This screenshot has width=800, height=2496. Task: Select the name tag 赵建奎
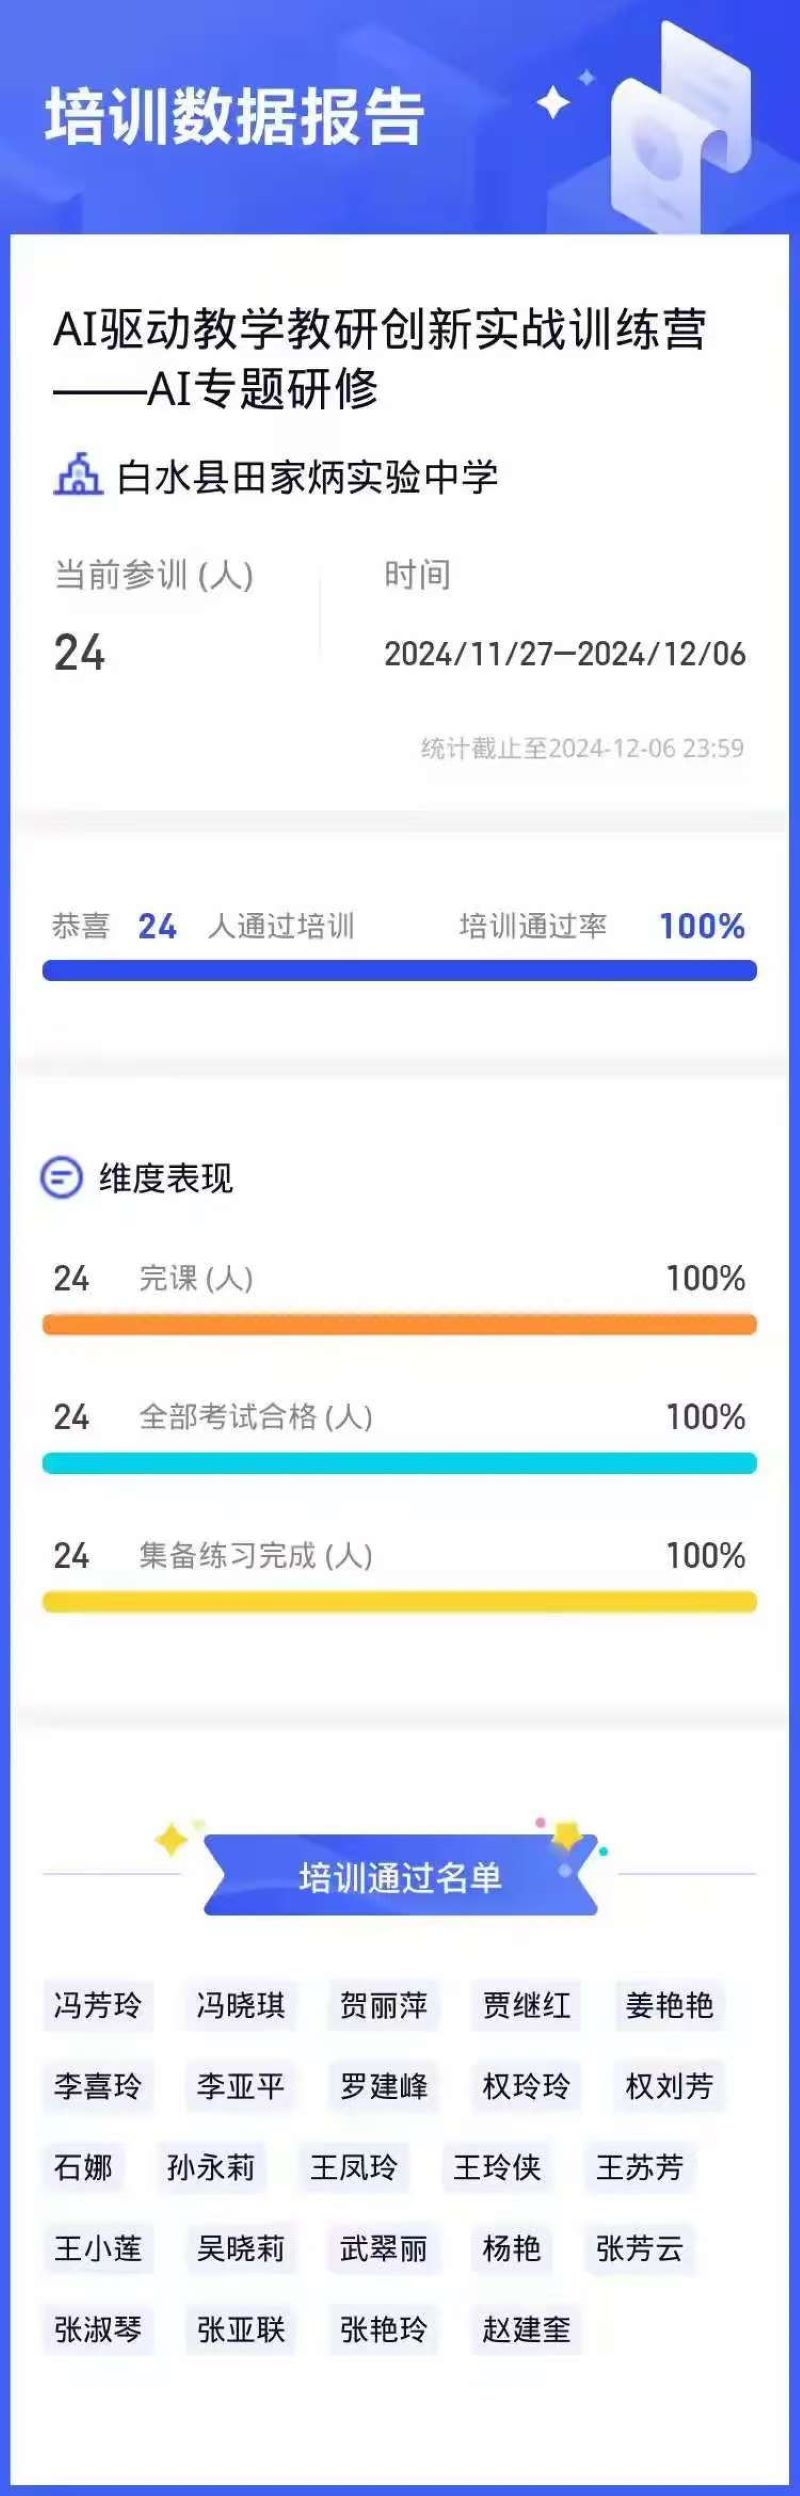tap(527, 2329)
